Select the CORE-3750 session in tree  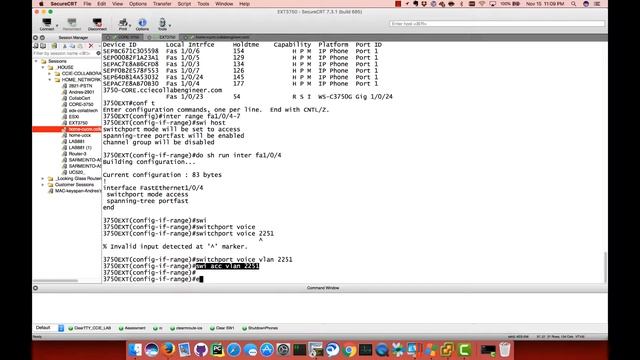80,104
